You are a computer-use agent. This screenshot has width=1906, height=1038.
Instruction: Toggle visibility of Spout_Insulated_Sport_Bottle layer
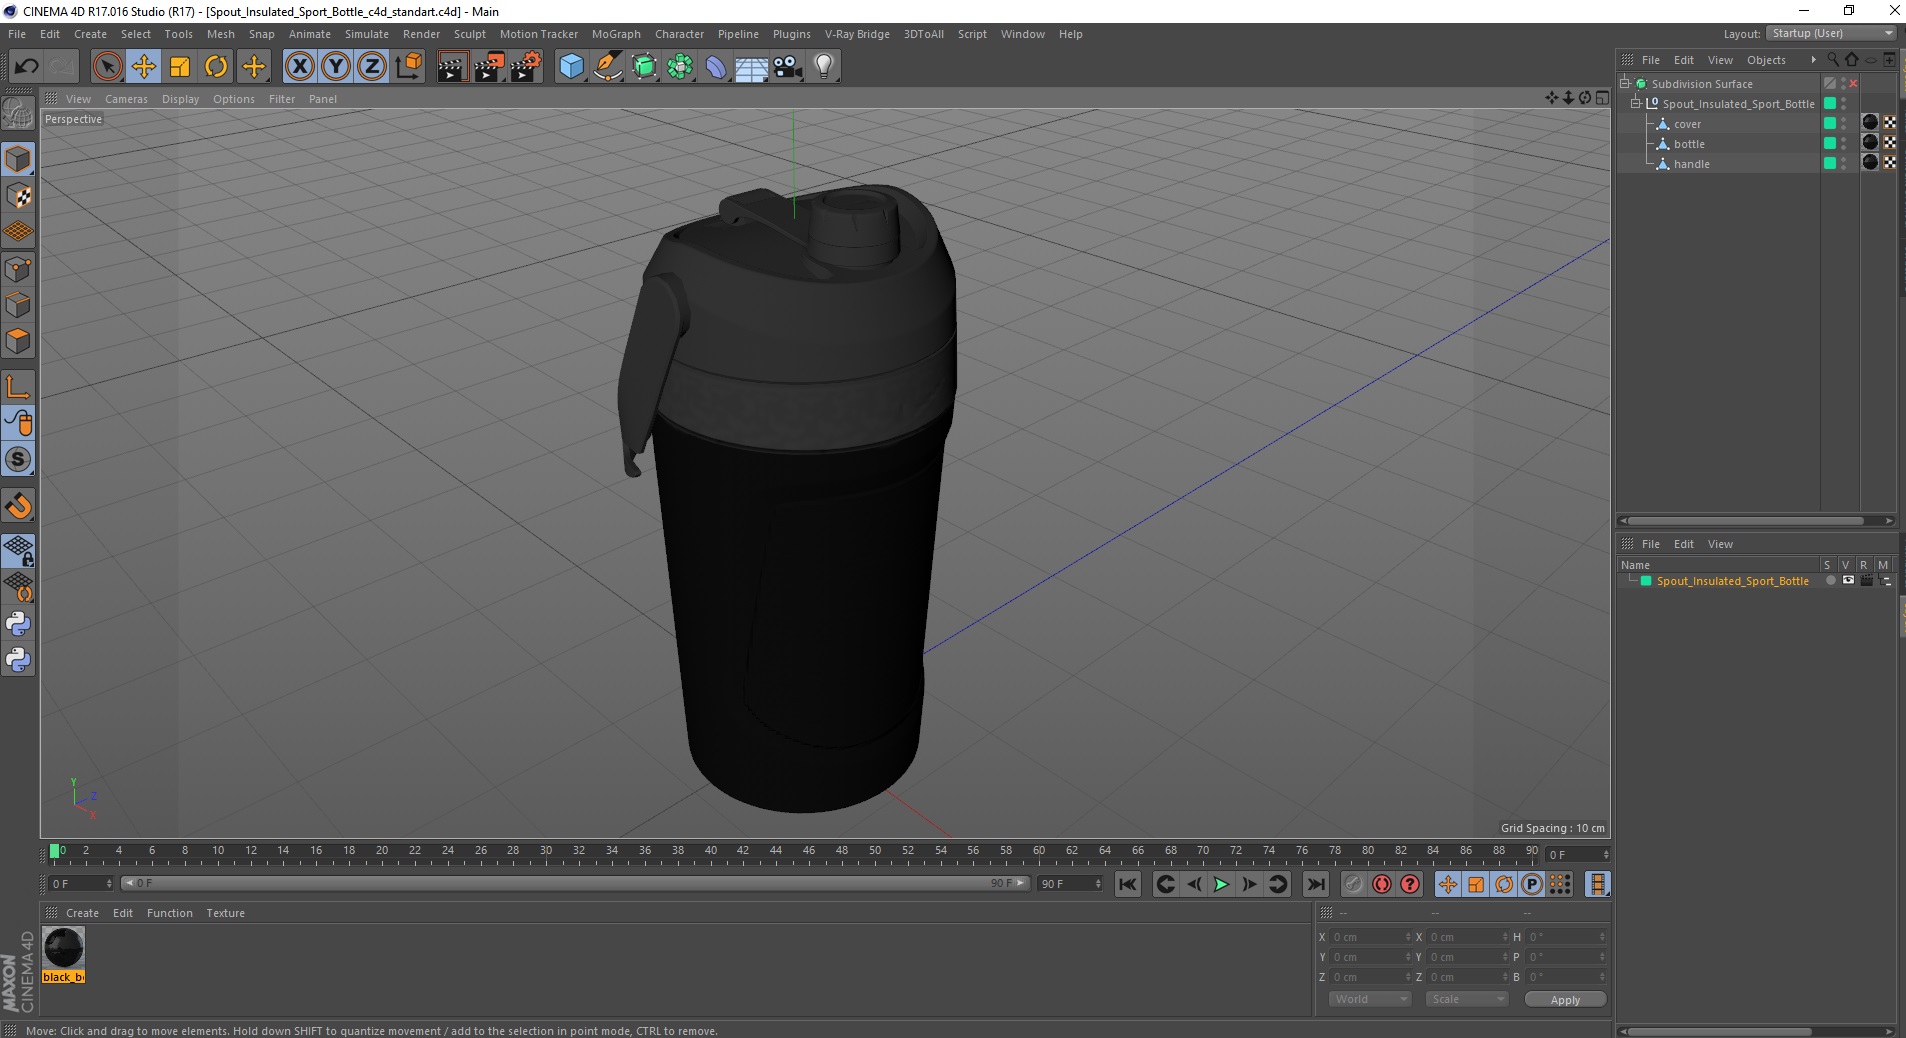[1848, 581]
